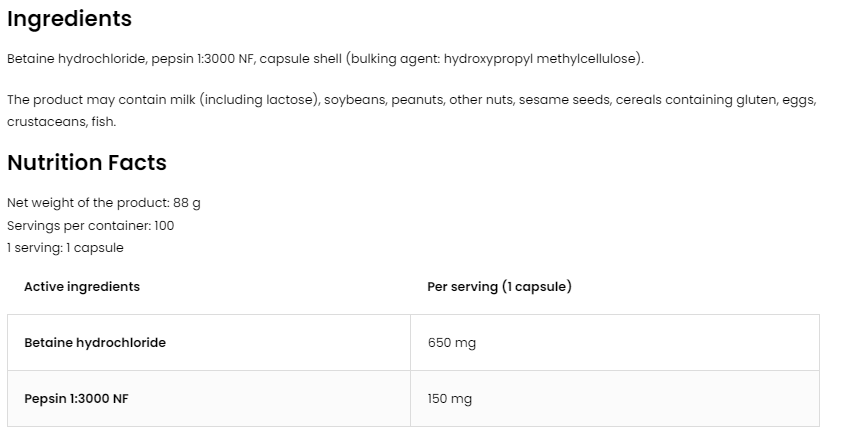Click cereals containing gluten in allergen text

(695, 100)
